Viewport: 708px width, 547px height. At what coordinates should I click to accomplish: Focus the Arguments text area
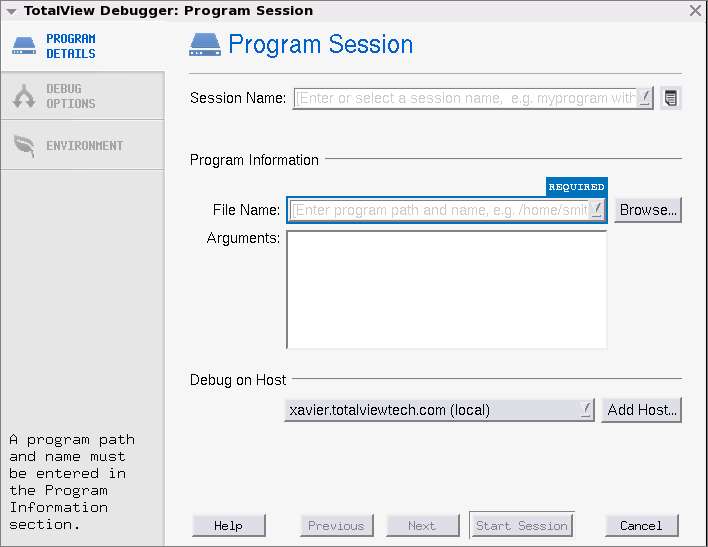446,290
